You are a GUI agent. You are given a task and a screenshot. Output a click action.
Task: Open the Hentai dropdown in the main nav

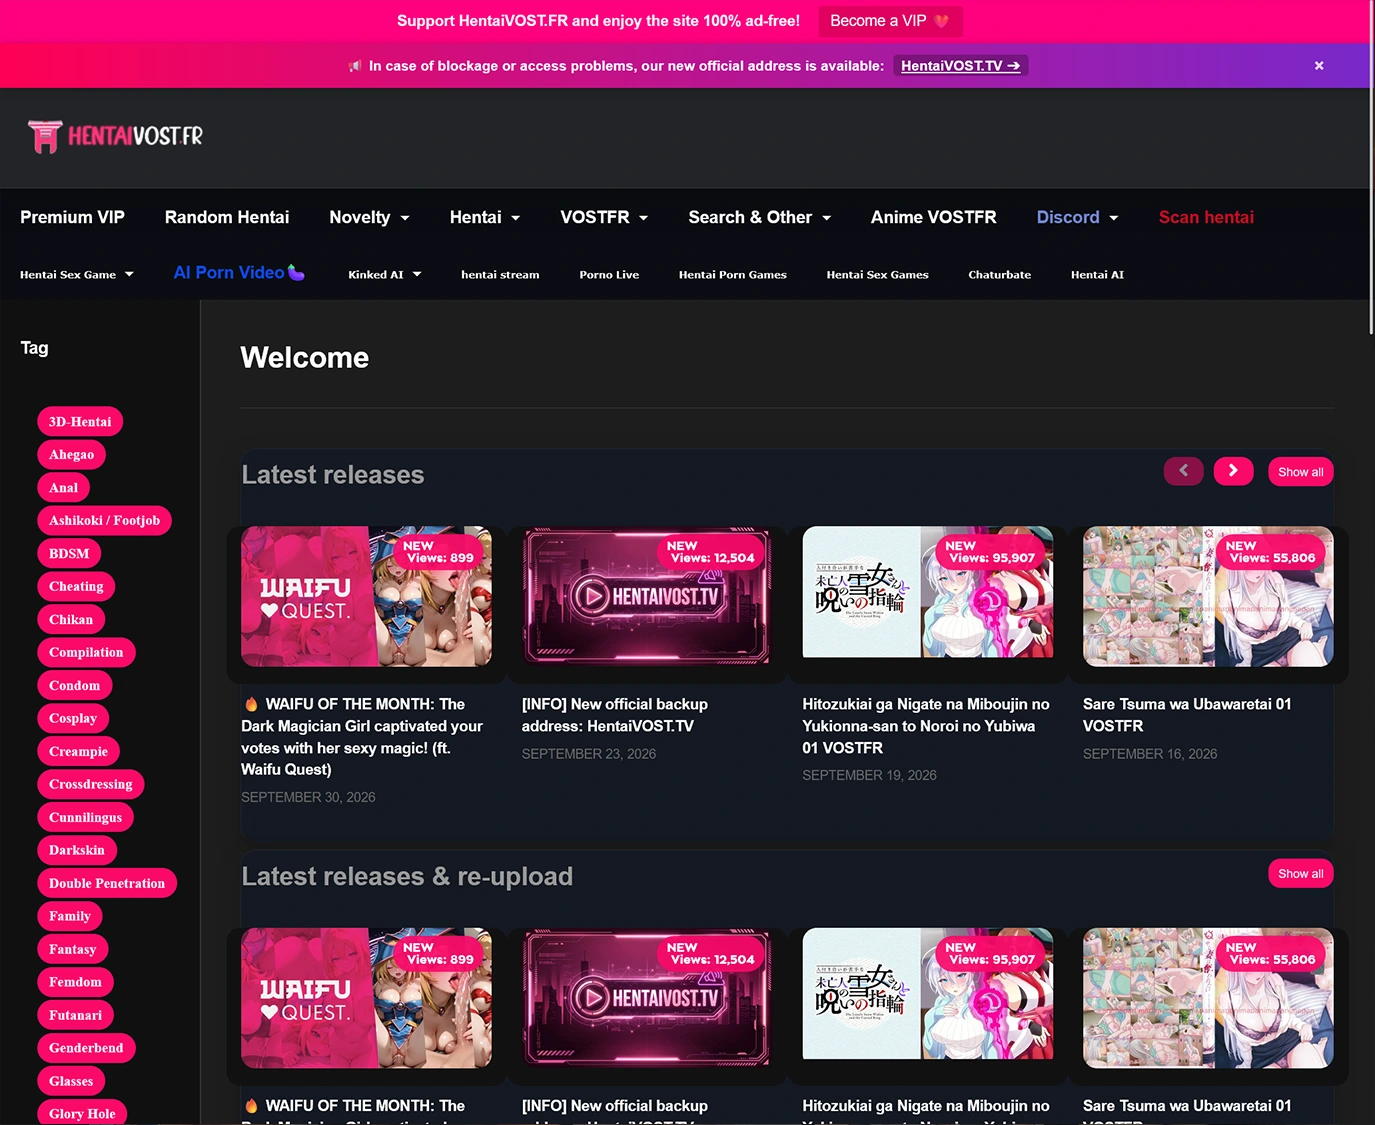[485, 218]
